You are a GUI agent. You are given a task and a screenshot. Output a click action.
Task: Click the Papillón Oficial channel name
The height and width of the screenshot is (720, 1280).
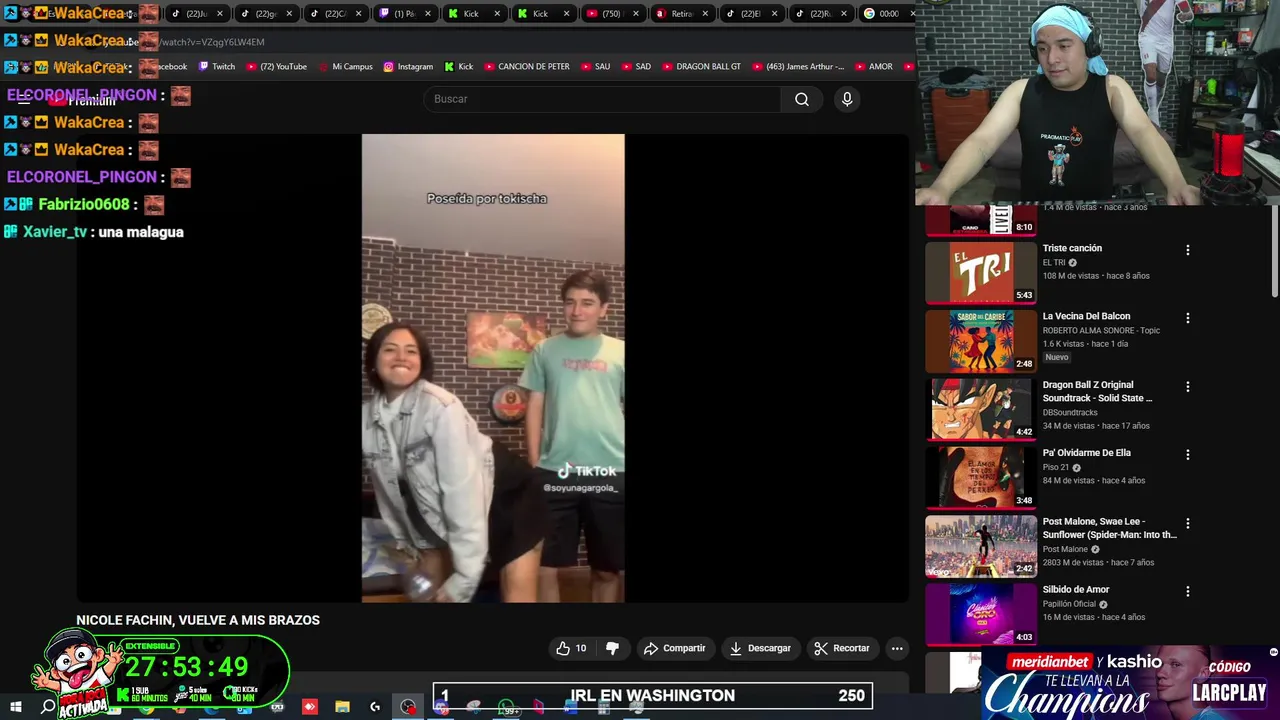1069,604
